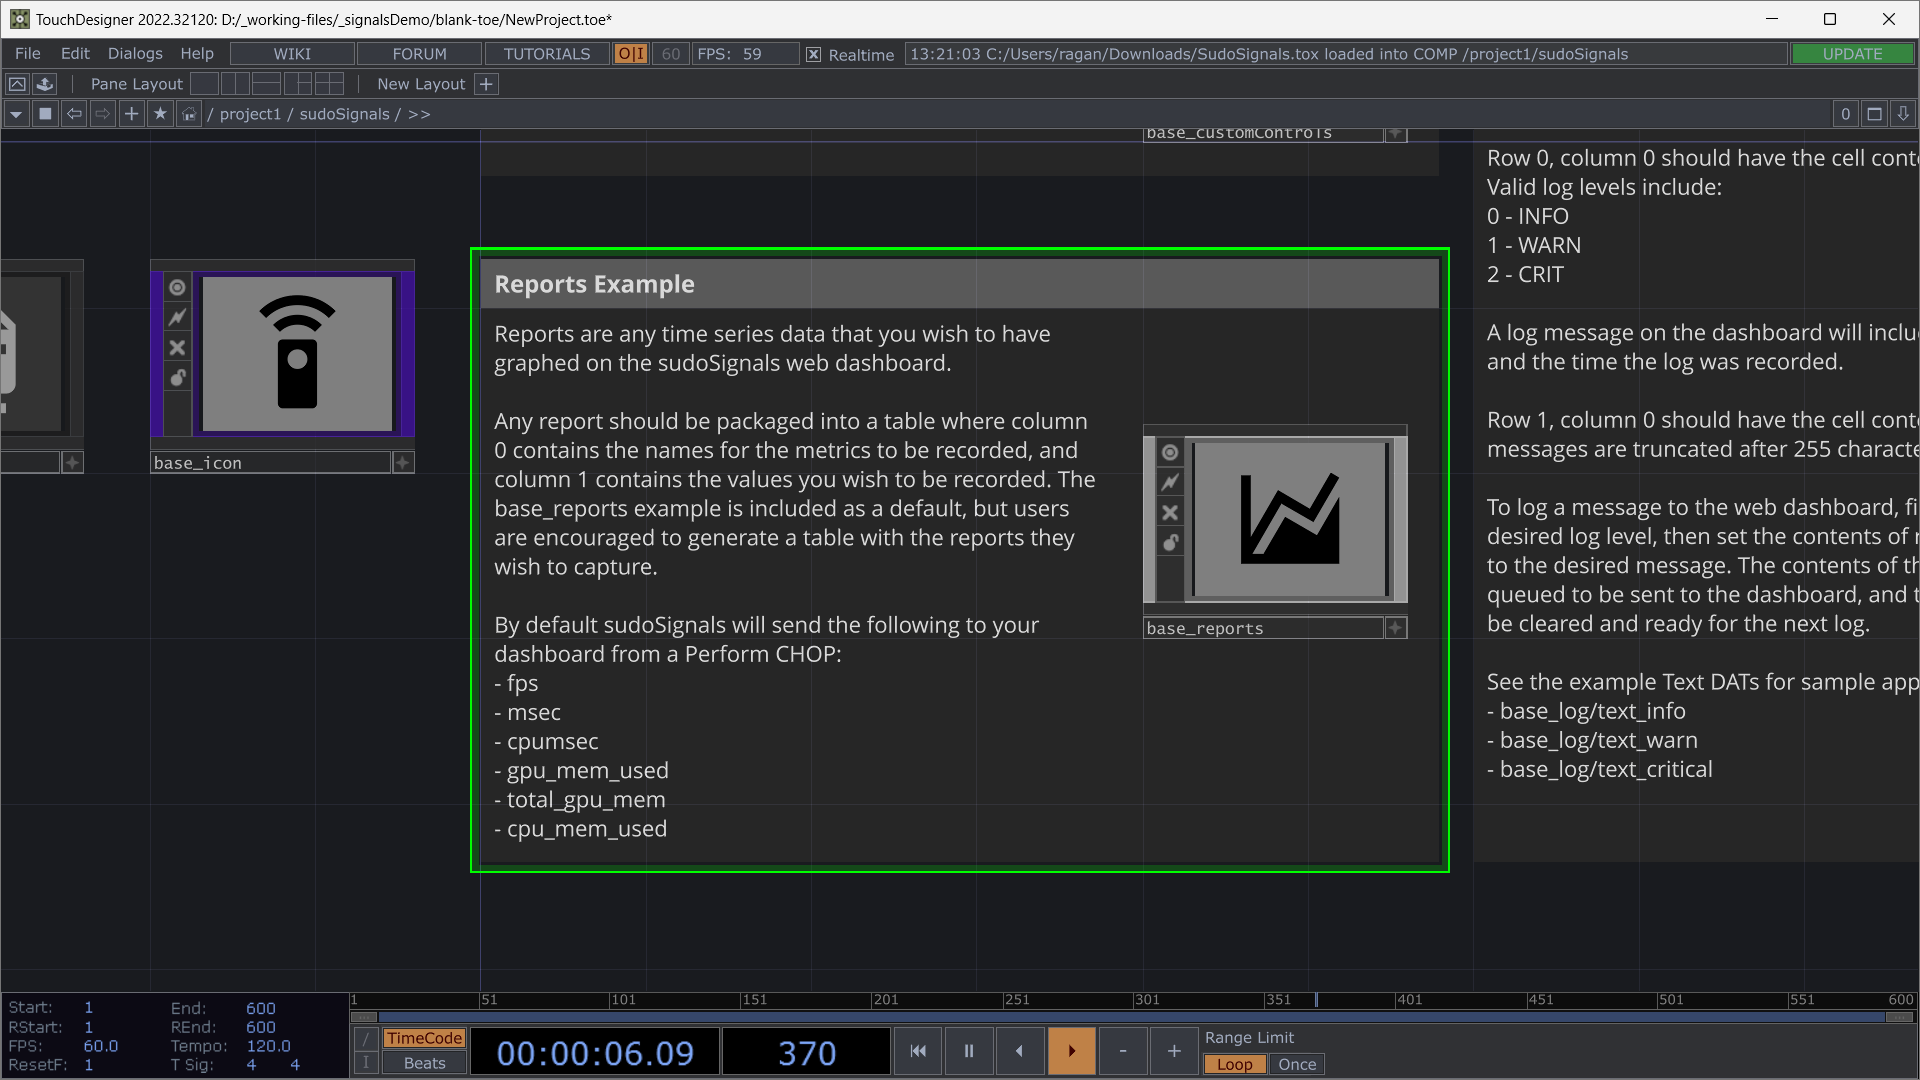Click the frame number 370 field
This screenshot has width=1920, height=1080.
pyautogui.click(x=806, y=1053)
